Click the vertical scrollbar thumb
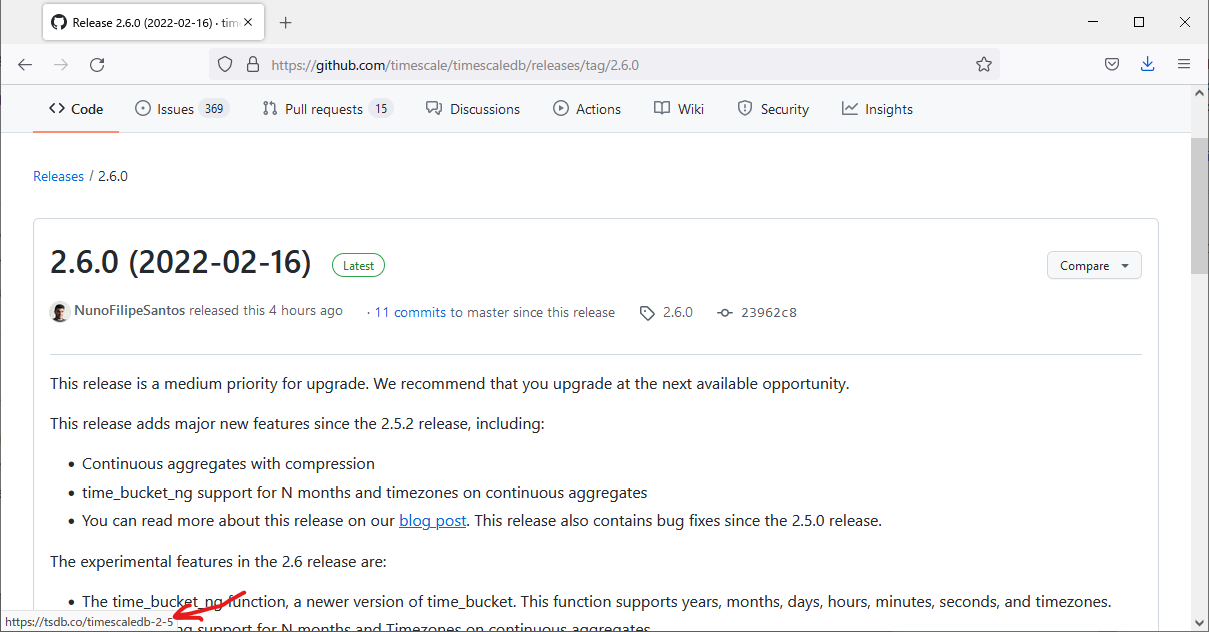The height and width of the screenshot is (632, 1209). pos(1199,205)
